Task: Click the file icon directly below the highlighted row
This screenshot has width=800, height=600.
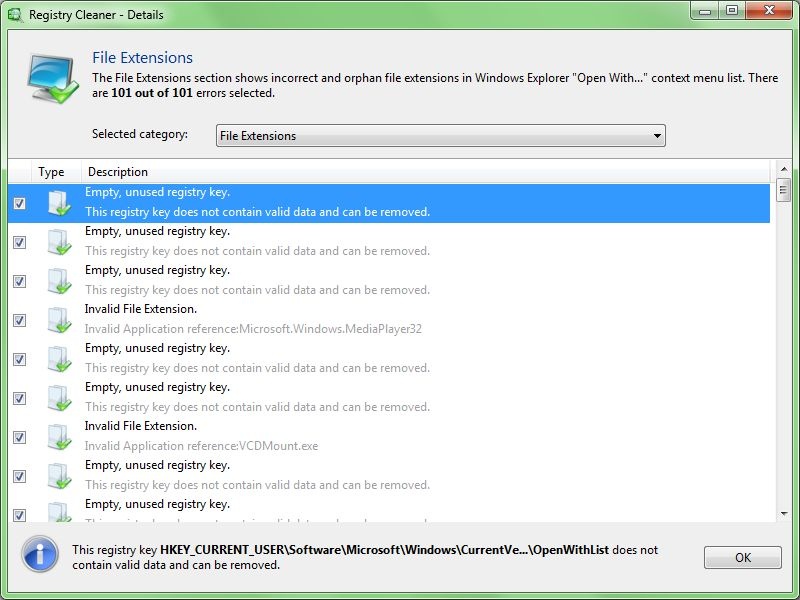Action: pos(59,242)
